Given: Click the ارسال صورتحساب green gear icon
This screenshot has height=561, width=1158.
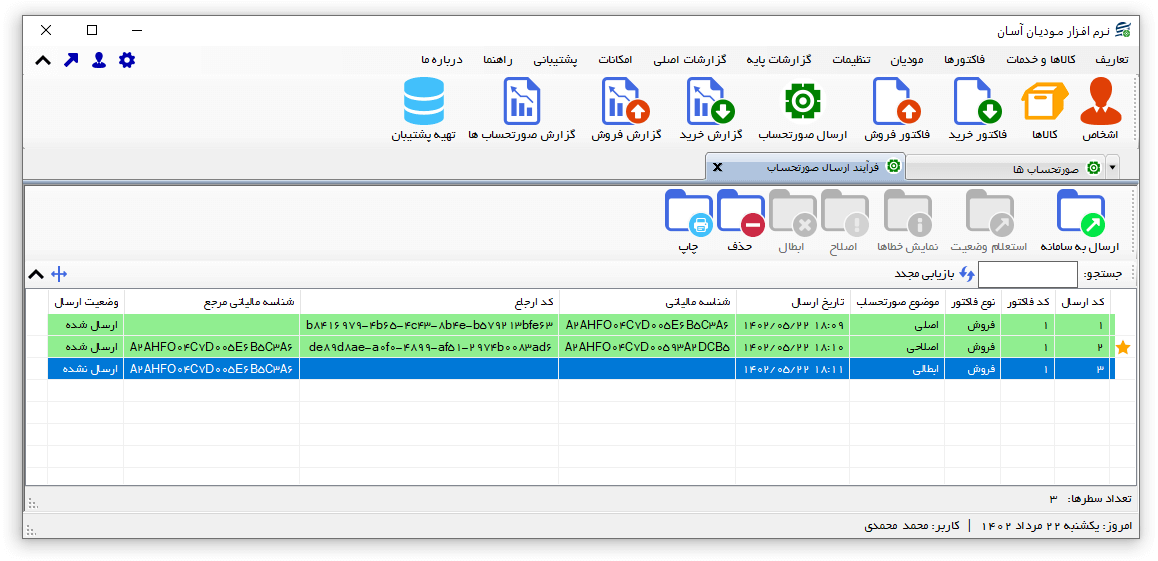Looking at the screenshot, I should point(802,102).
